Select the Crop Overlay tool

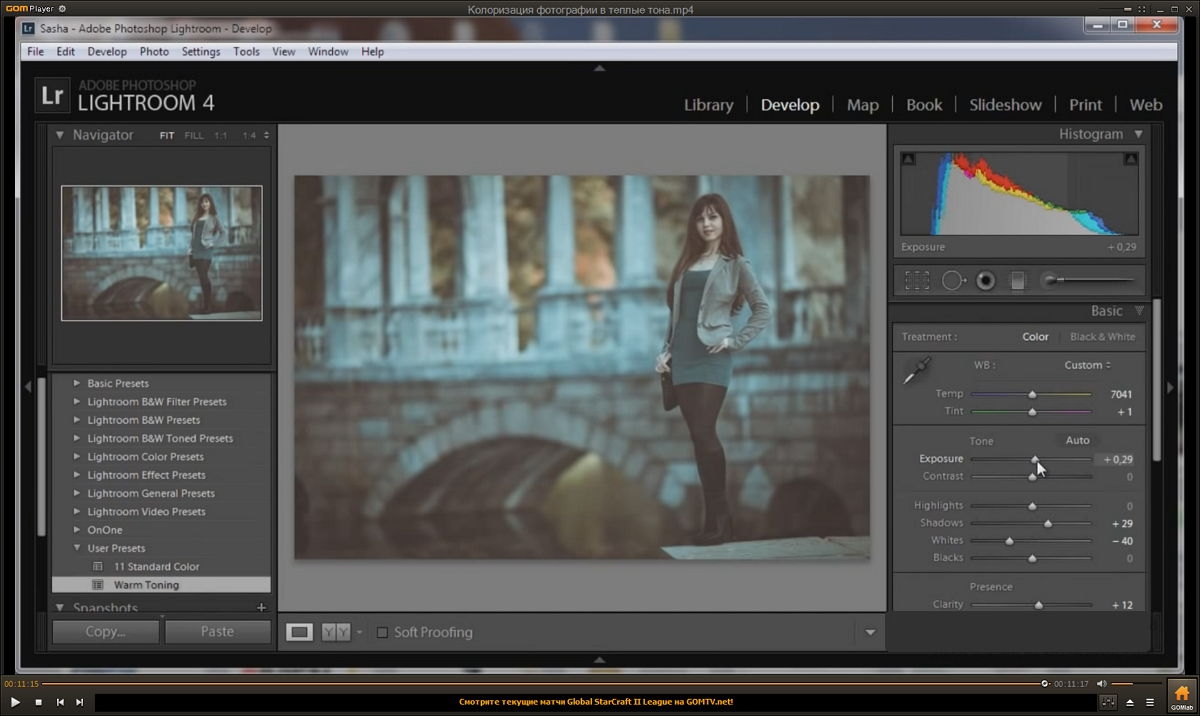(916, 281)
